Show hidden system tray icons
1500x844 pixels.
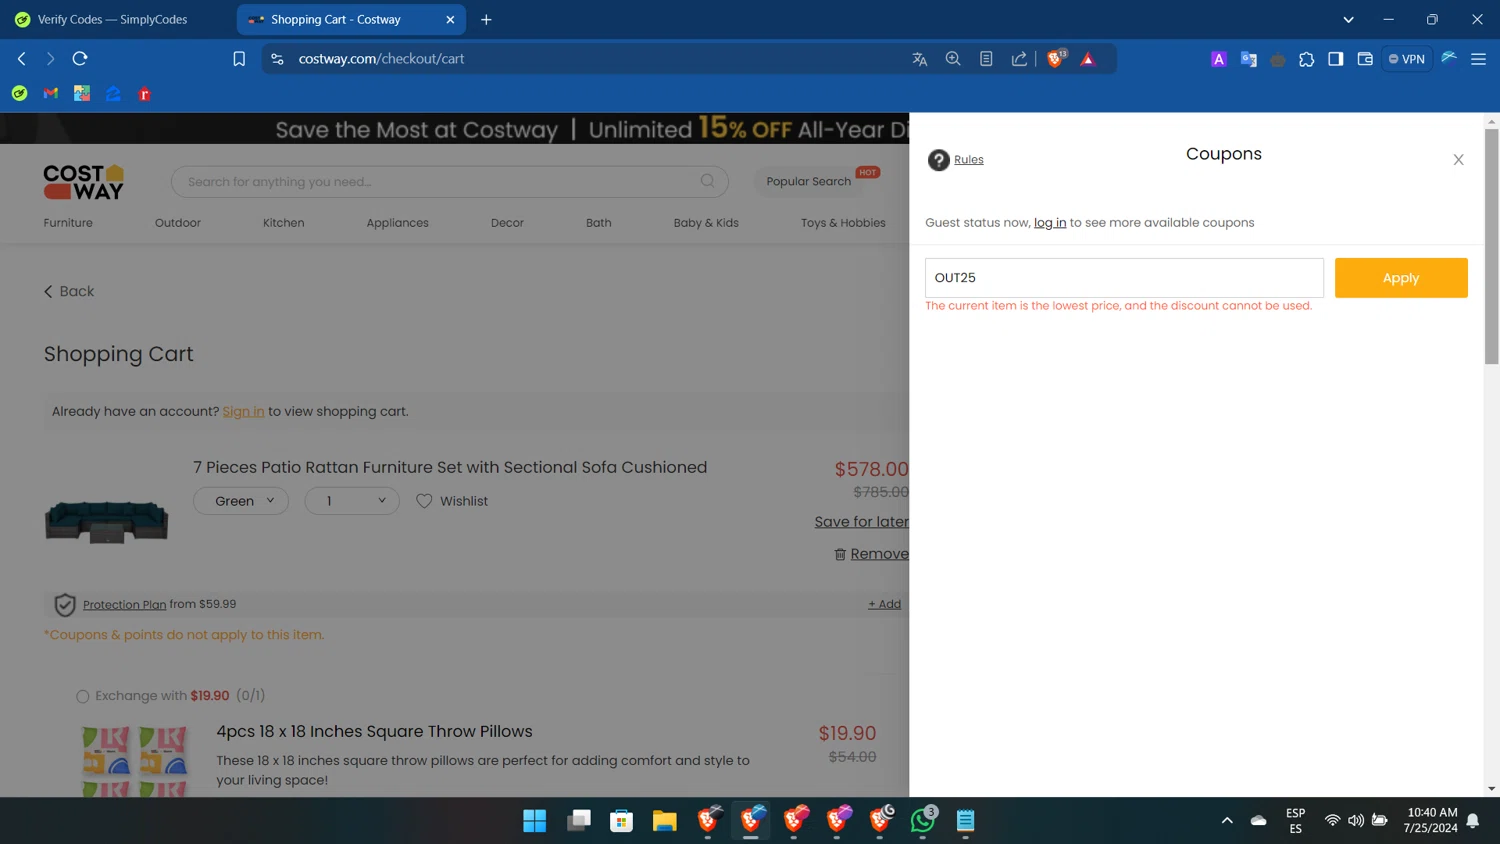coord(1227,821)
